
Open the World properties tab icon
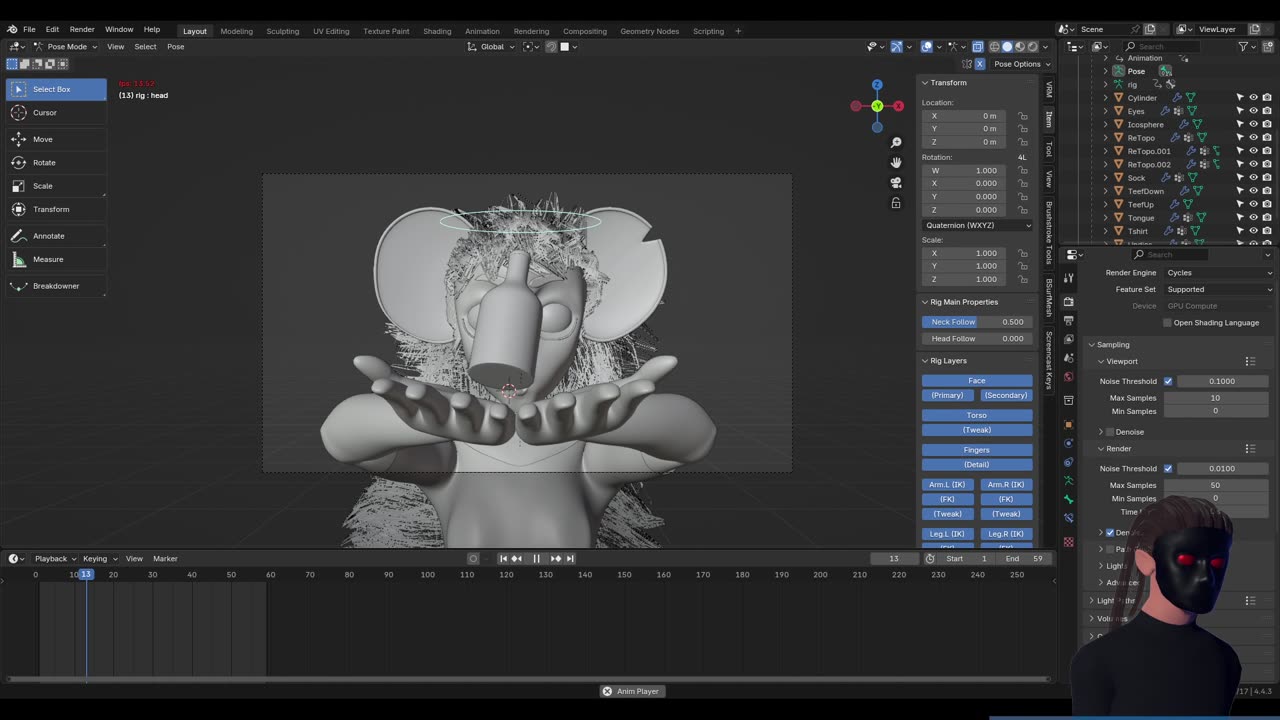(x=1069, y=377)
